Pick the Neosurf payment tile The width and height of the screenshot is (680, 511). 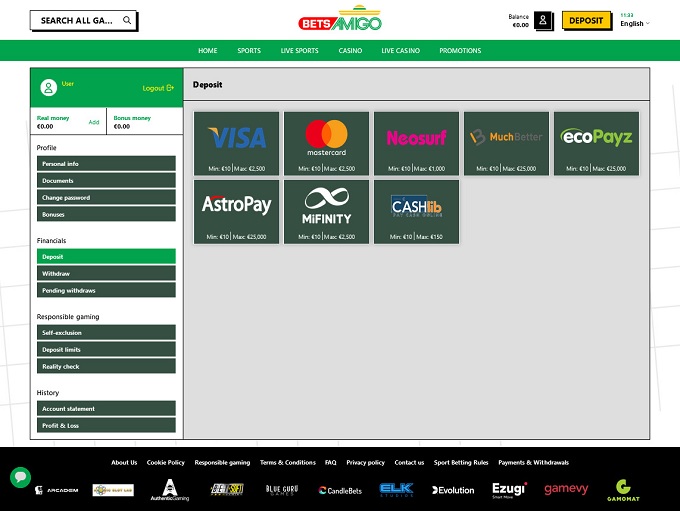tap(416, 143)
